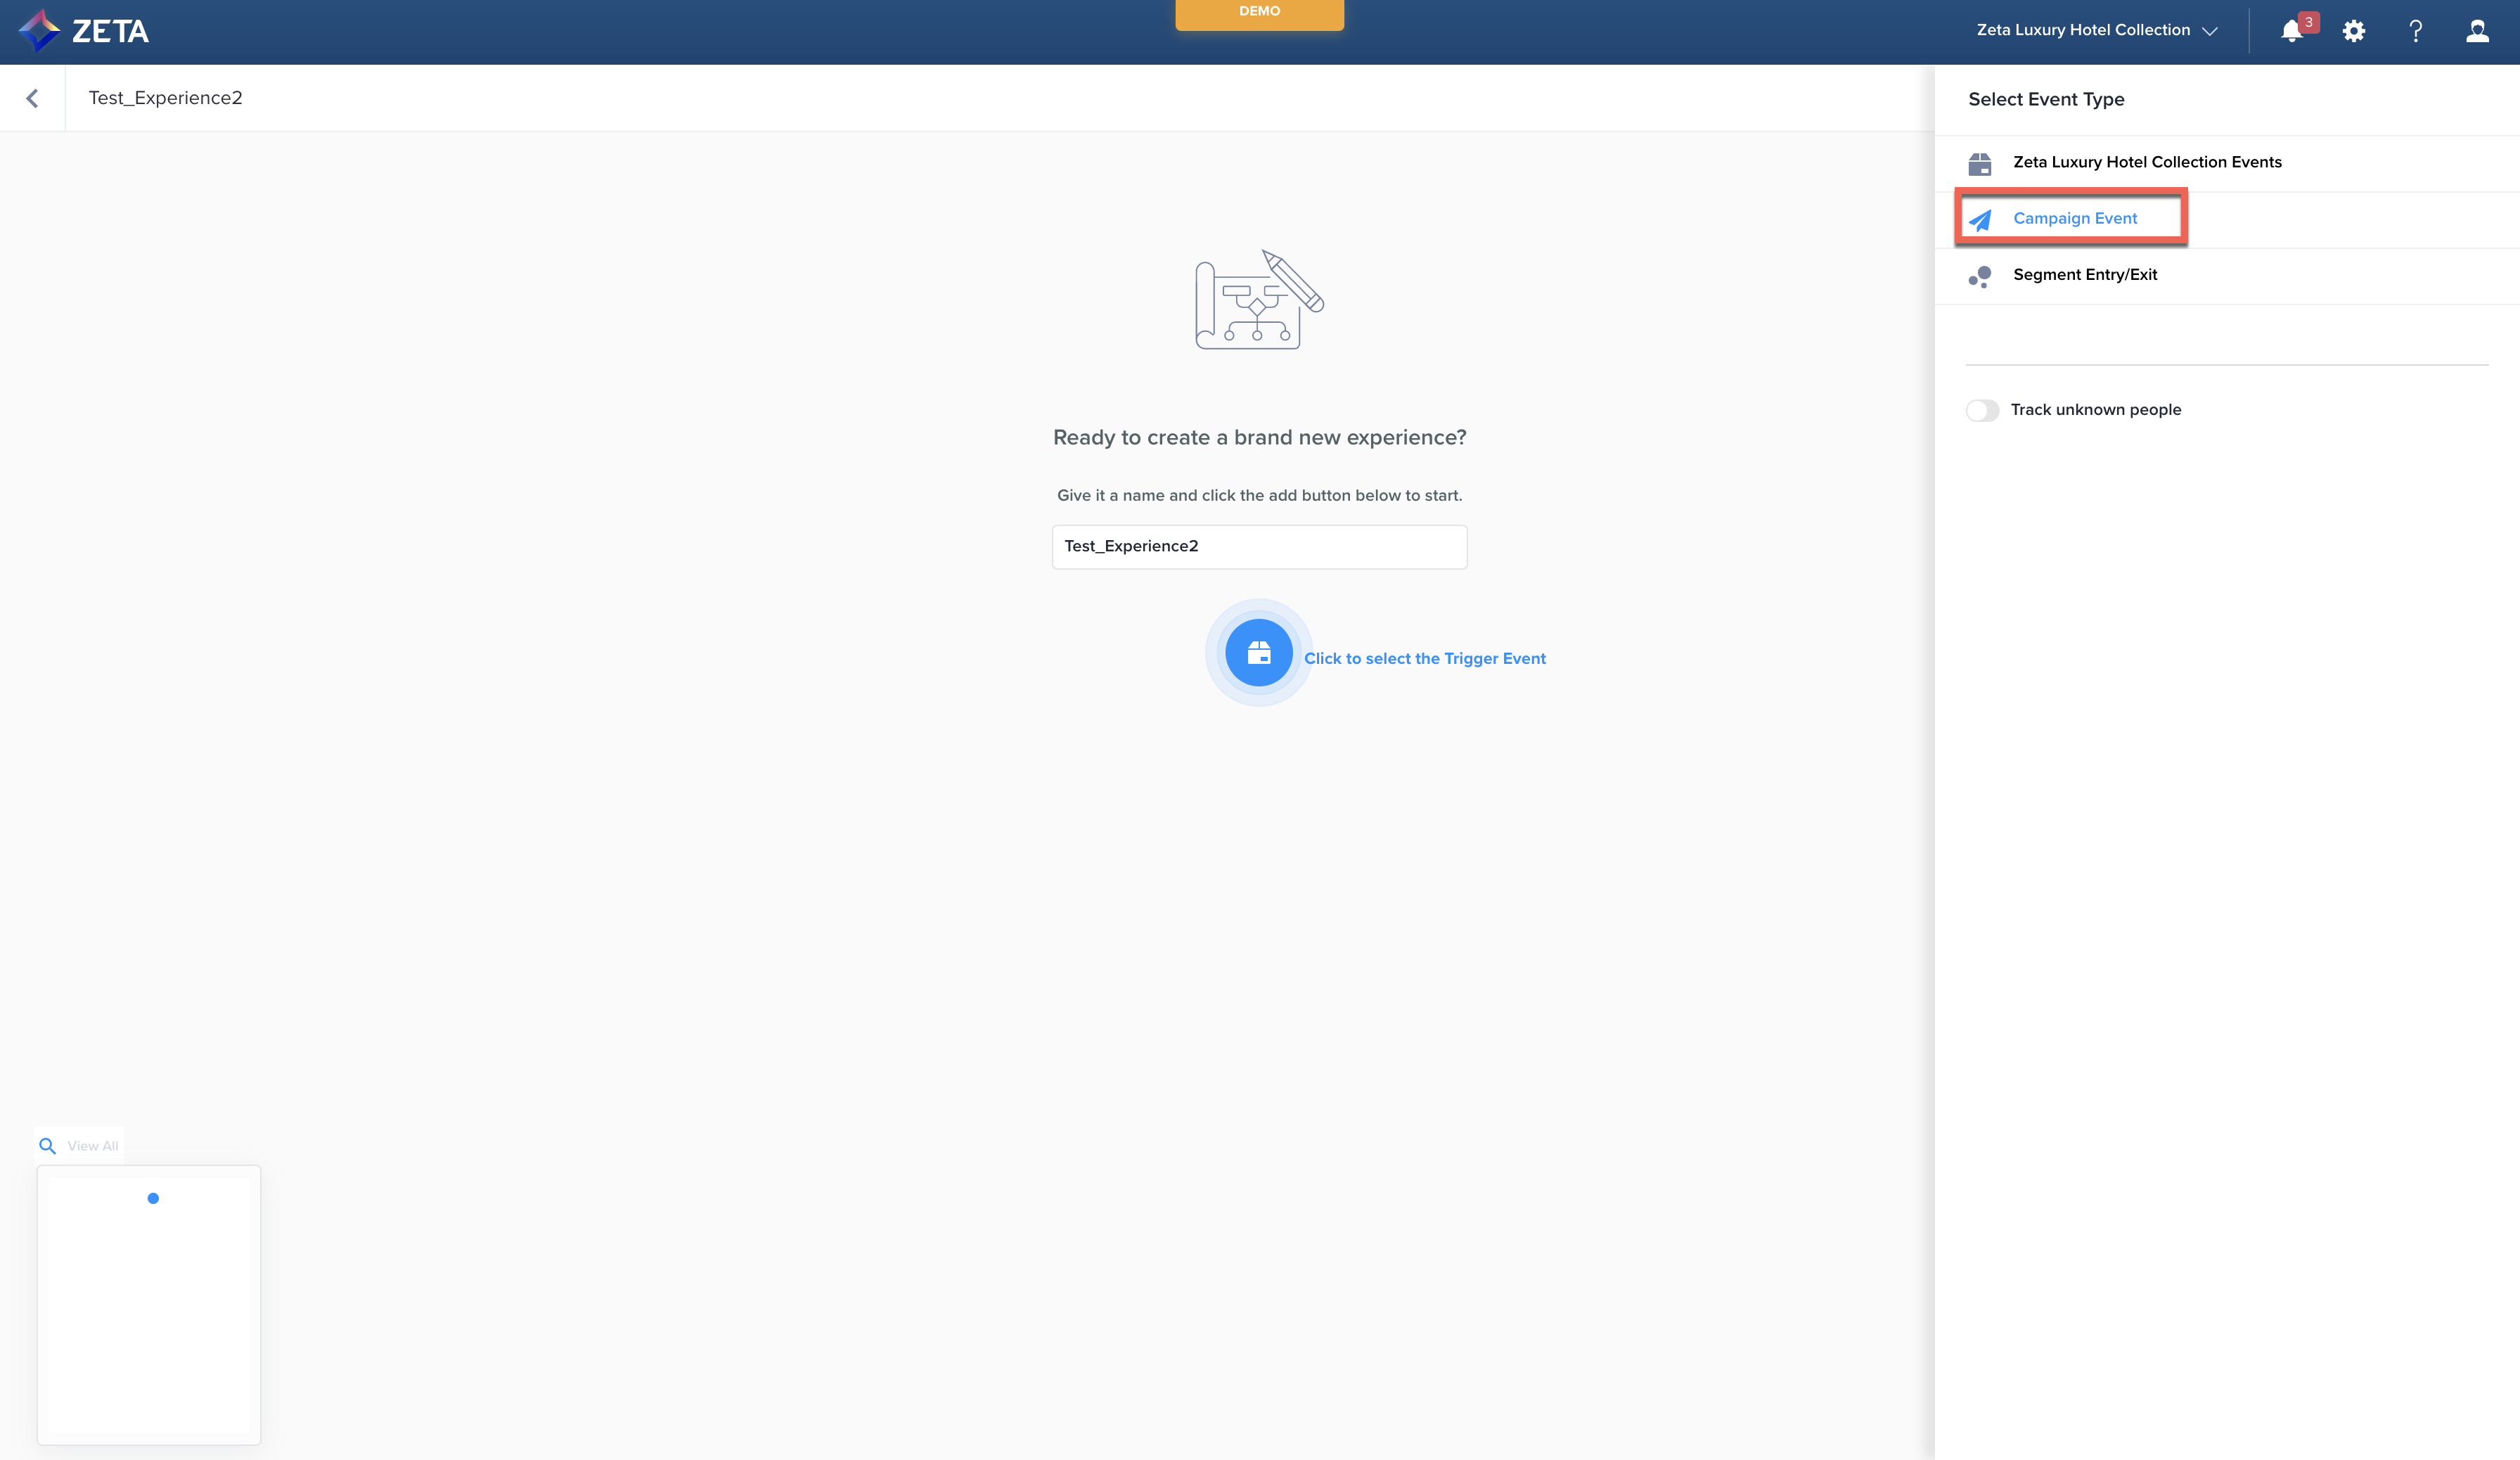The height and width of the screenshot is (1460, 2520).
Task: Click the red notification count badge
Action: click(x=2308, y=22)
